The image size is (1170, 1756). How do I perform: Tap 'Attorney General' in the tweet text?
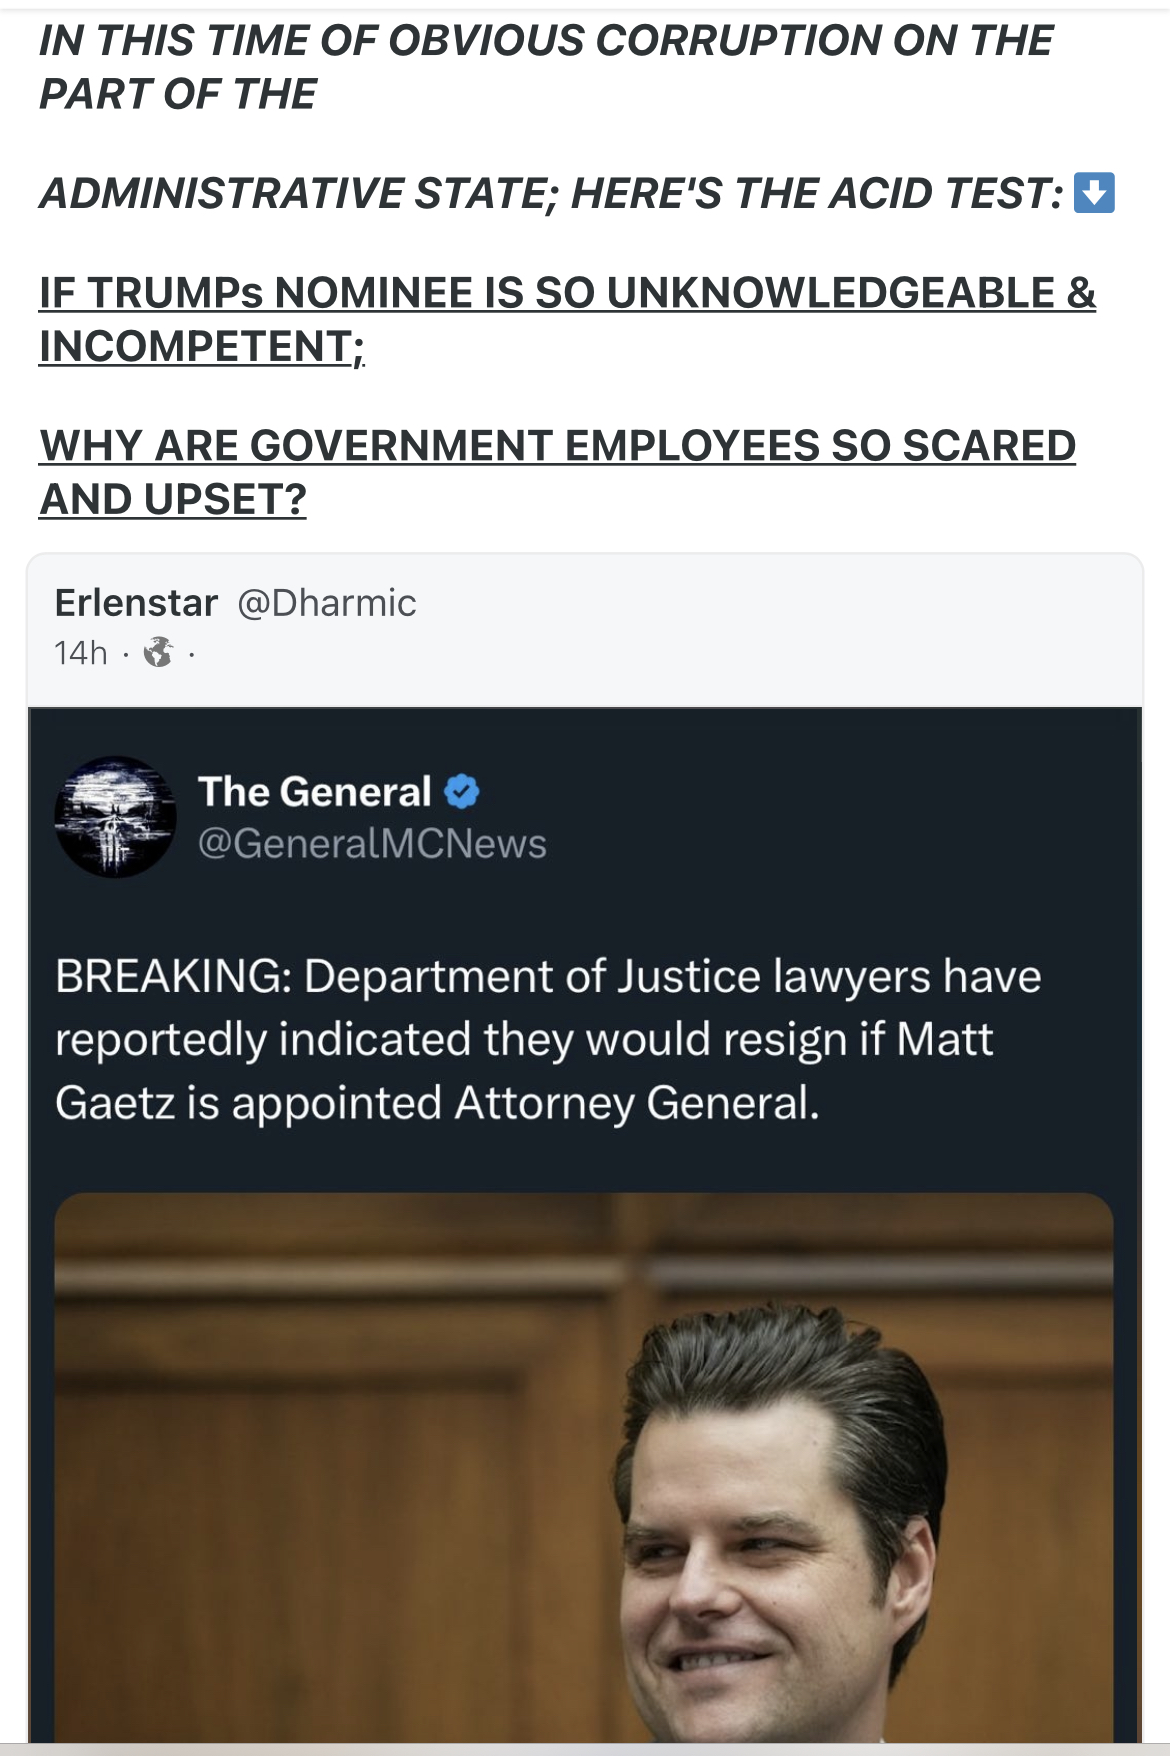click(x=636, y=1103)
